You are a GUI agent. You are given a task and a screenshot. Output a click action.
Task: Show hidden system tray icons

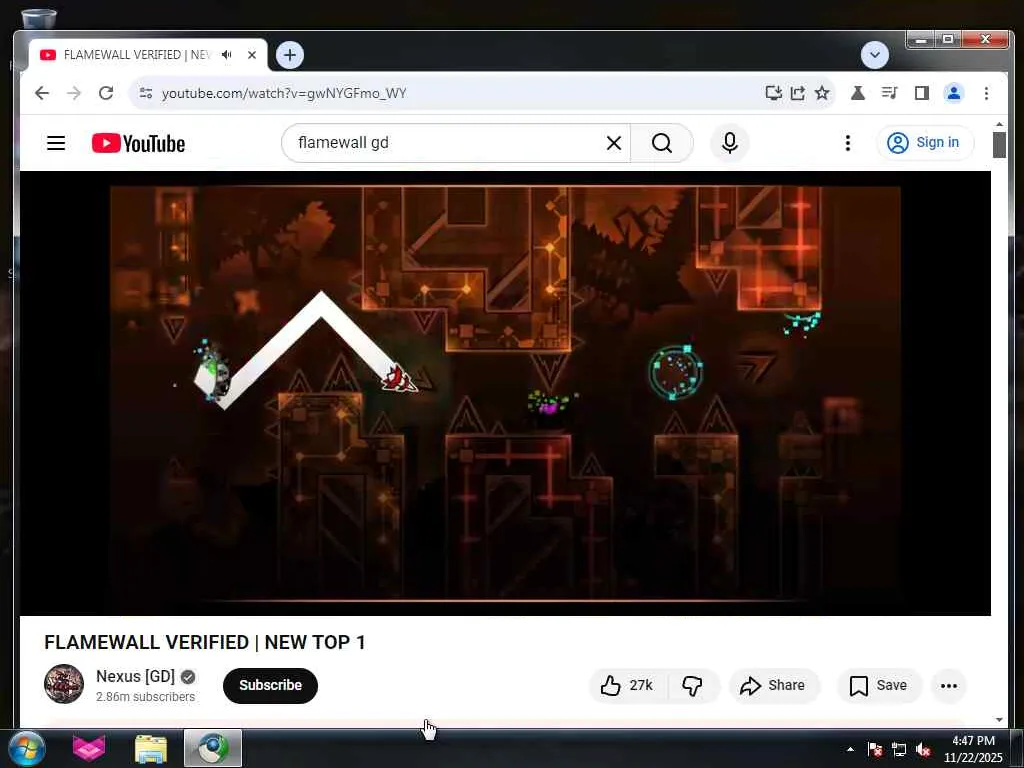[x=850, y=749]
